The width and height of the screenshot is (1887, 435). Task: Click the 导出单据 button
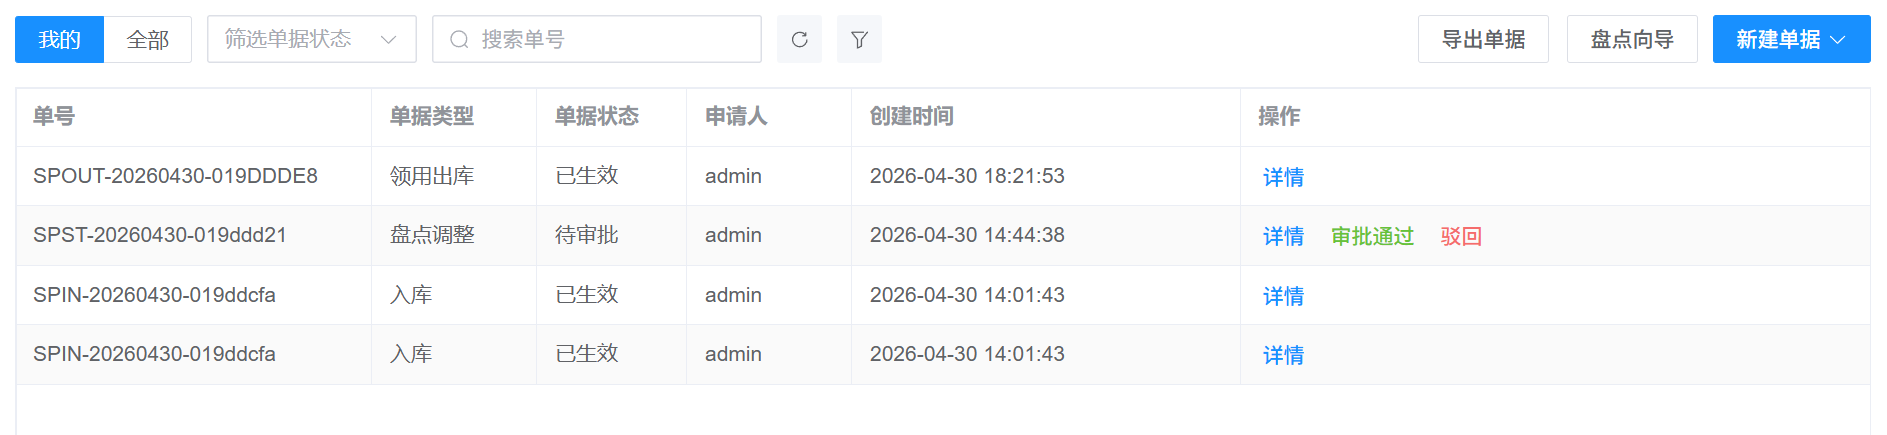[x=1483, y=39]
